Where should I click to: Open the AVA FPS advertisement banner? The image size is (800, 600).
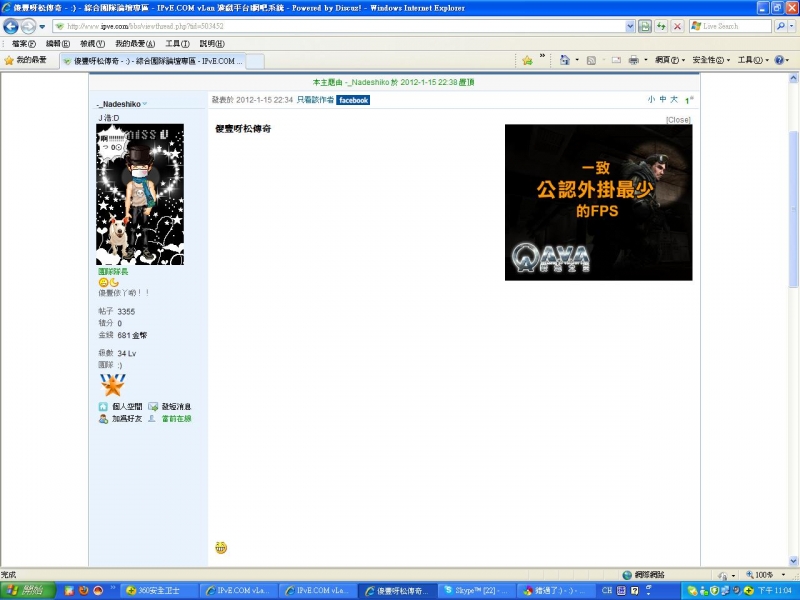click(x=598, y=202)
